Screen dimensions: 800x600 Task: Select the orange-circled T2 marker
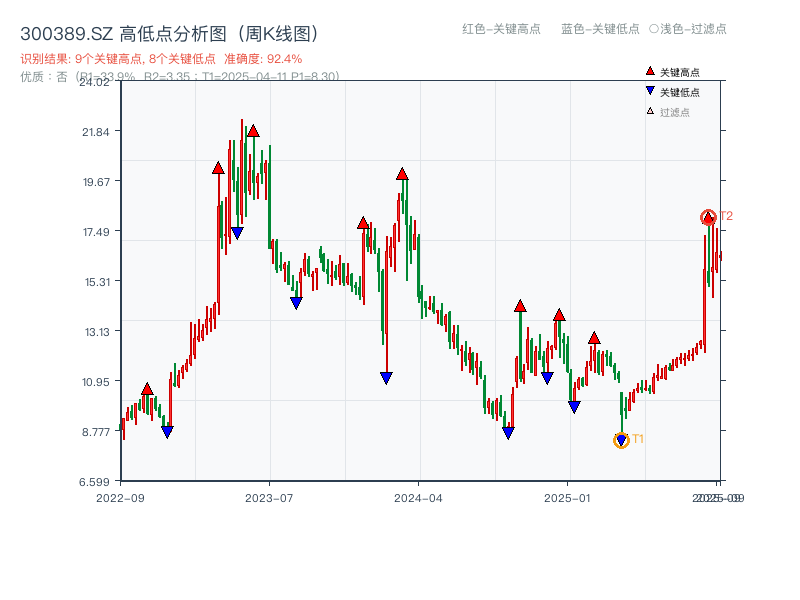tap(708, 217)
